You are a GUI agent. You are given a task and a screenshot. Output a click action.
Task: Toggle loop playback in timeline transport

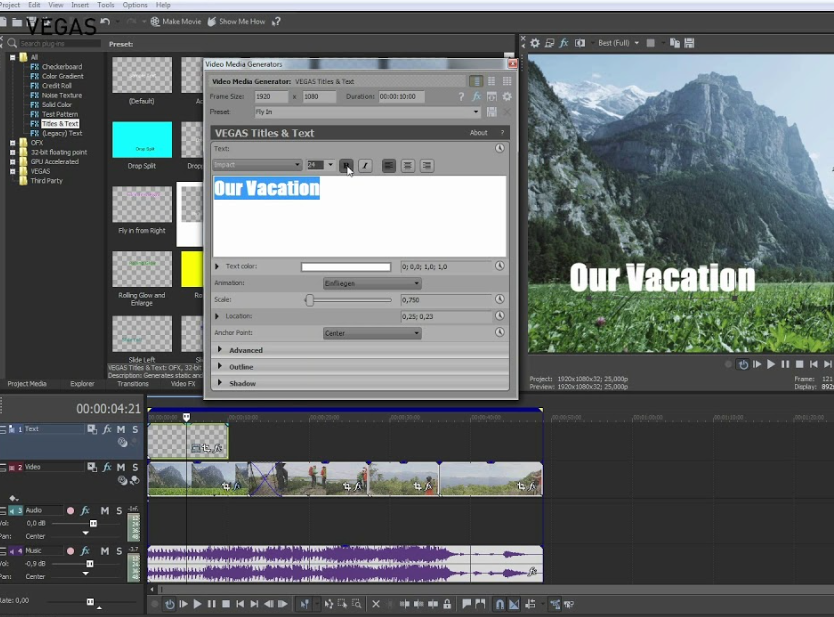pyautogui.click(x=170, y=604)
